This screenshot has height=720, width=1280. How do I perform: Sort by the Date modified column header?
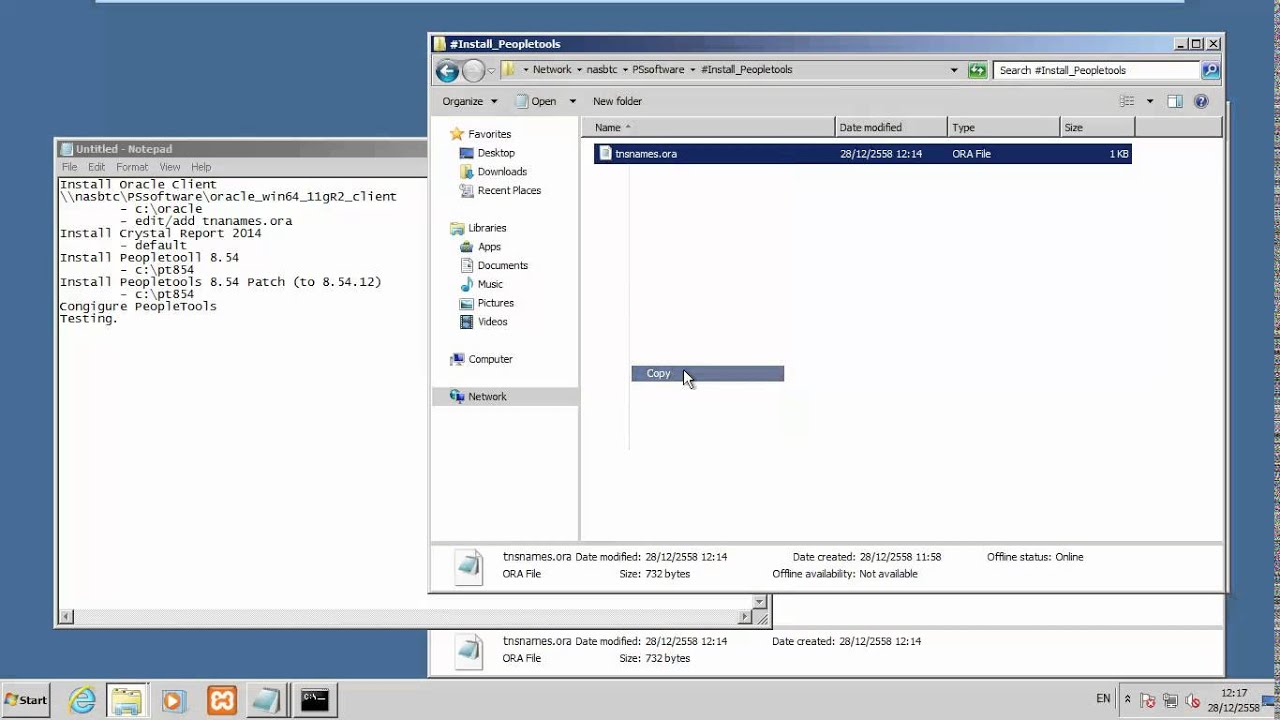coord(891,127)
